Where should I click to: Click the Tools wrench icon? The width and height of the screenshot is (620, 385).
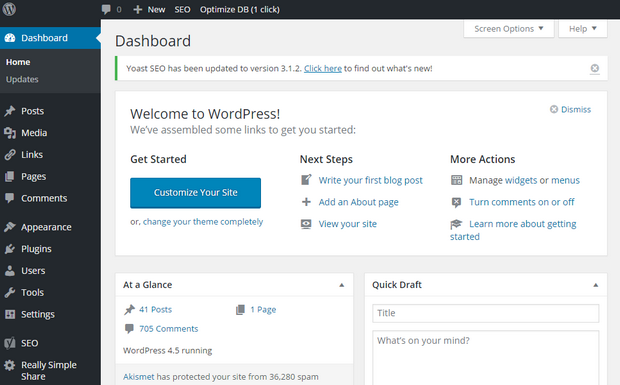pos(9,293)
